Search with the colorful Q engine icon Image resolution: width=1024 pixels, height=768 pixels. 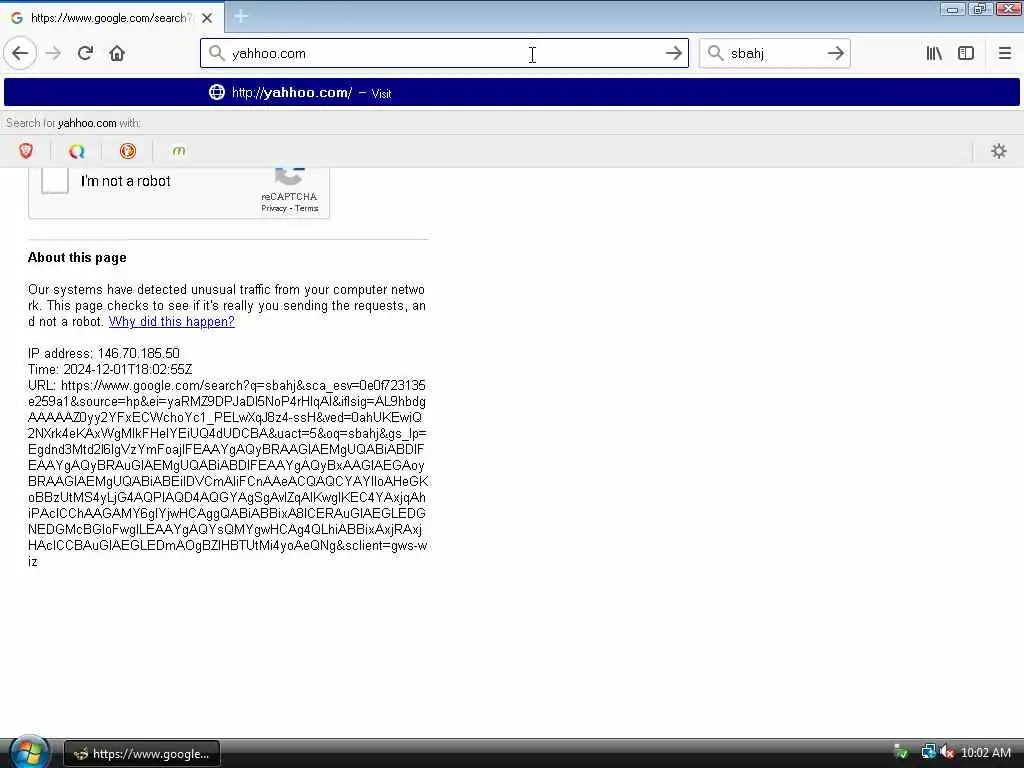coord(77,152)
